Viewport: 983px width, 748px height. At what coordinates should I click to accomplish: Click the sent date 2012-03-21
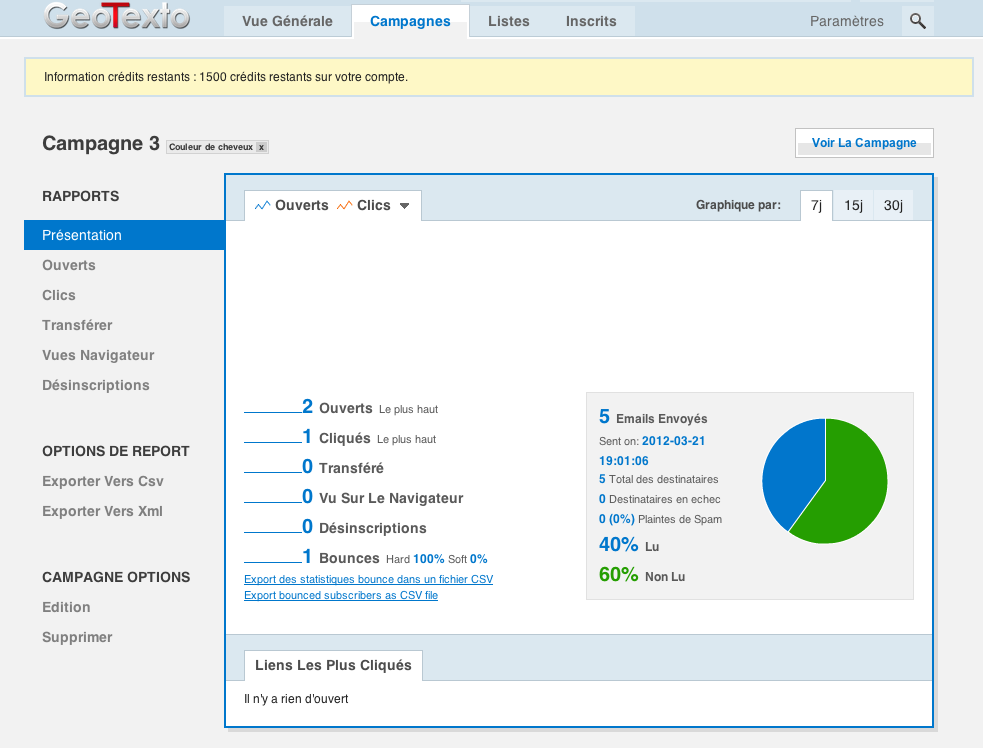[x=673, y=441]
